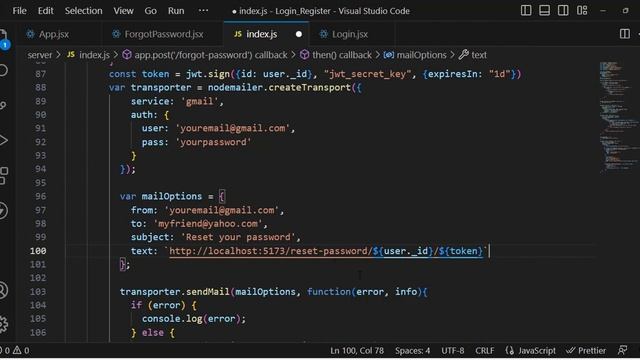Change the UTF-8 file encoding
Image resolution: width=640 pixels, height=360 pixels.
click(452, 351)
